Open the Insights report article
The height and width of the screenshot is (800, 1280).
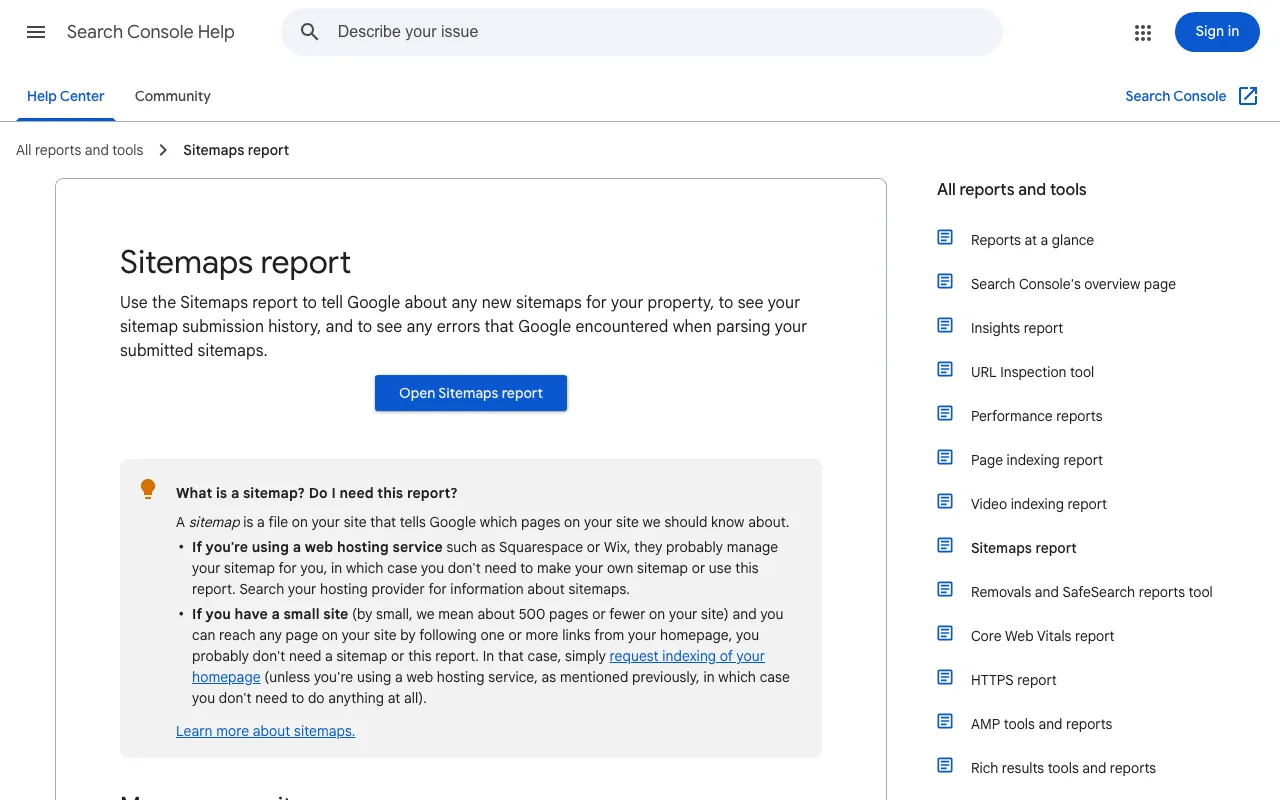point(1016,328)
